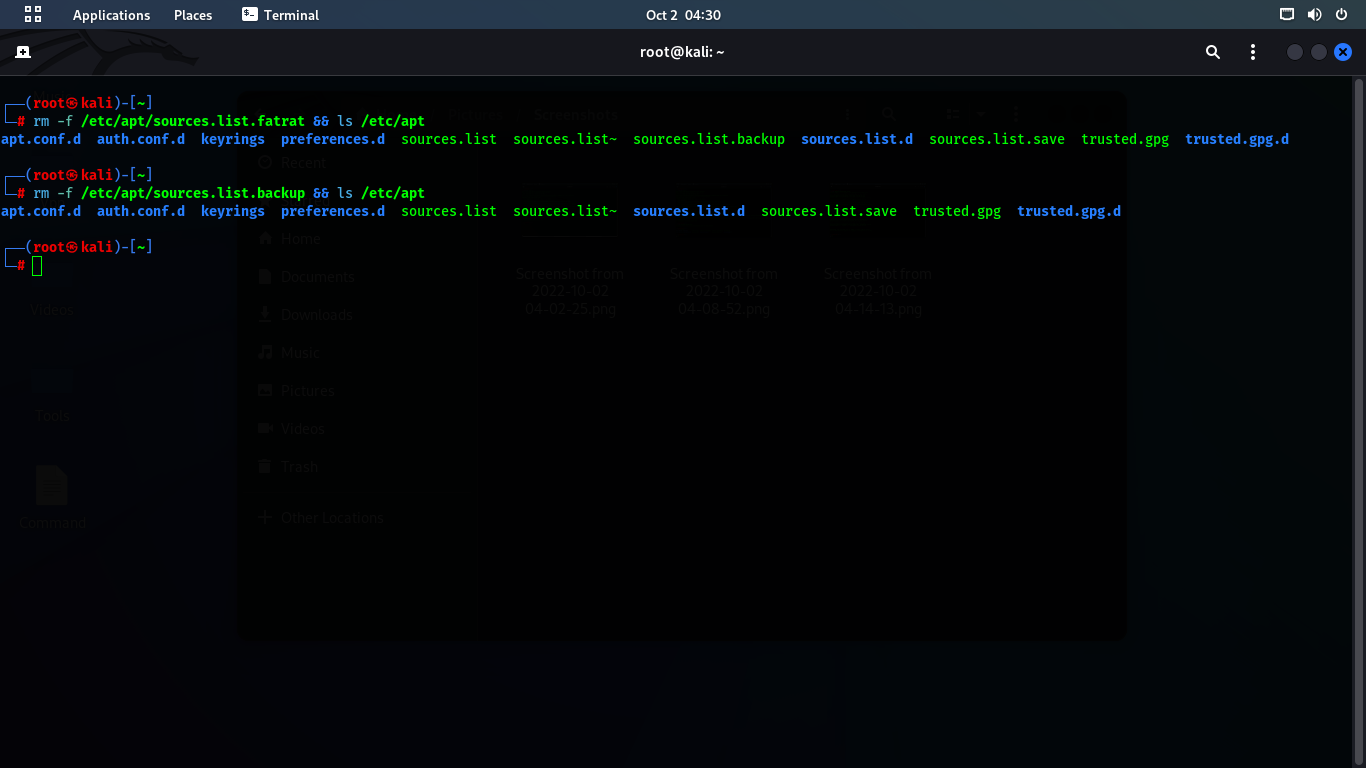This screenshot has width=1366, height=768.
Task: Click the terminal prompt cursor to focus input
Action: point(37,265)
